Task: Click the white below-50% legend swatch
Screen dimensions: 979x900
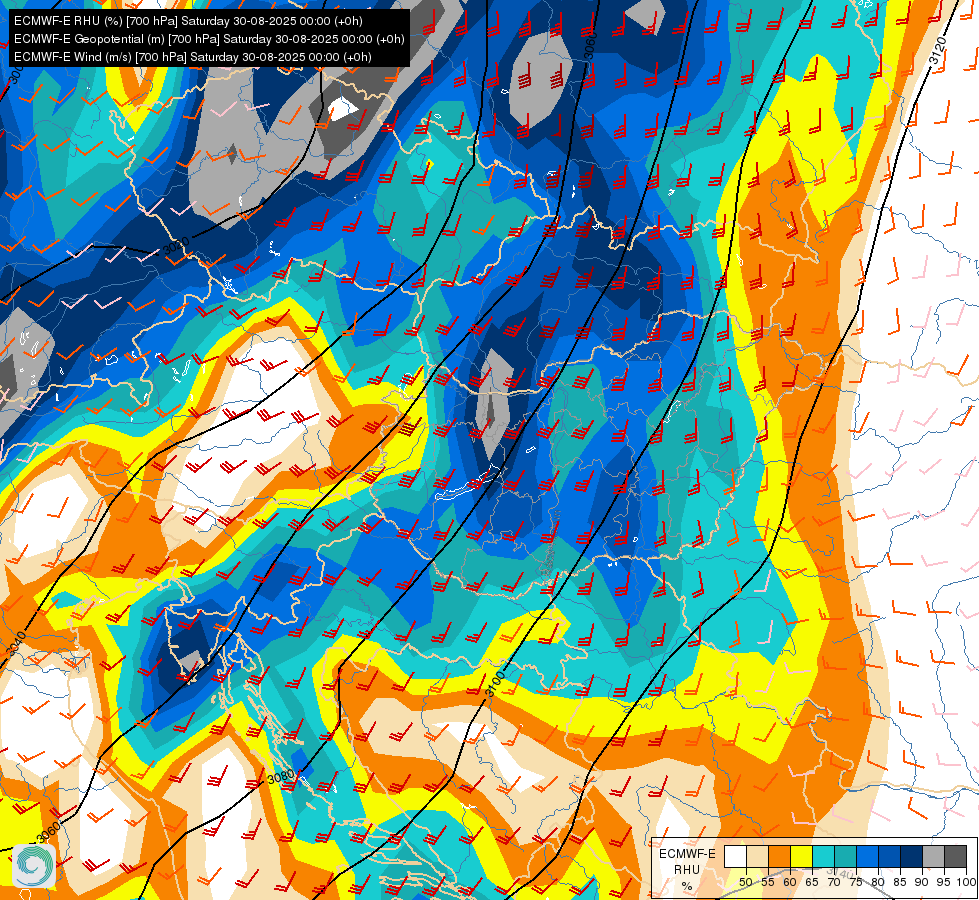Action: pos(735,857)
